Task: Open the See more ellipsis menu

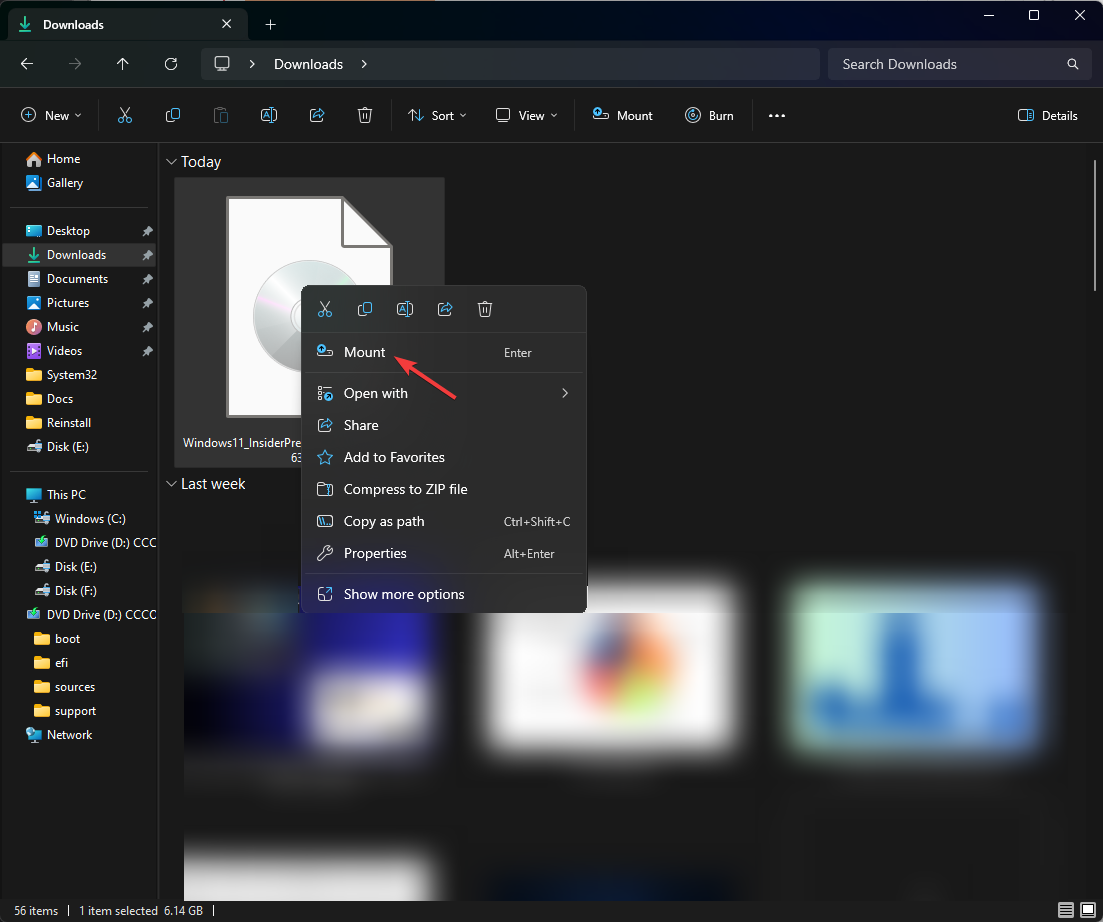Action: pyautogui.click(x=777, y=115)
